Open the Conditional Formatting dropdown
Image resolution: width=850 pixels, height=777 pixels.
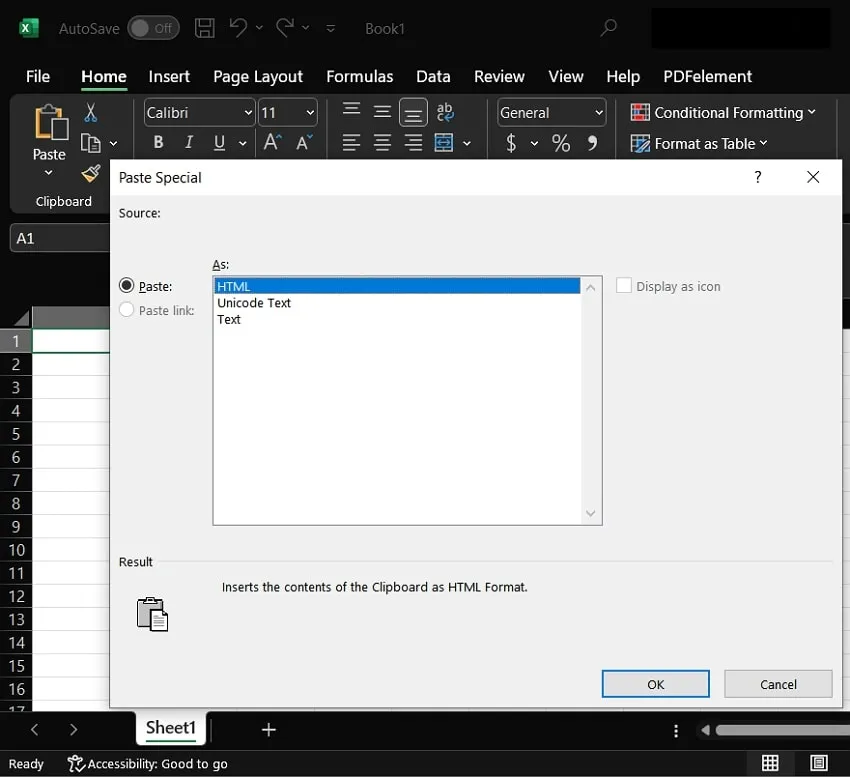pyautogui.click(x=723, y=113)
